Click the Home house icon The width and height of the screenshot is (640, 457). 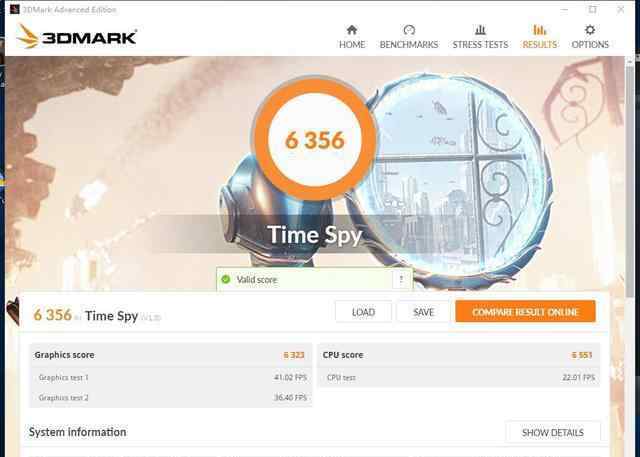352,30
